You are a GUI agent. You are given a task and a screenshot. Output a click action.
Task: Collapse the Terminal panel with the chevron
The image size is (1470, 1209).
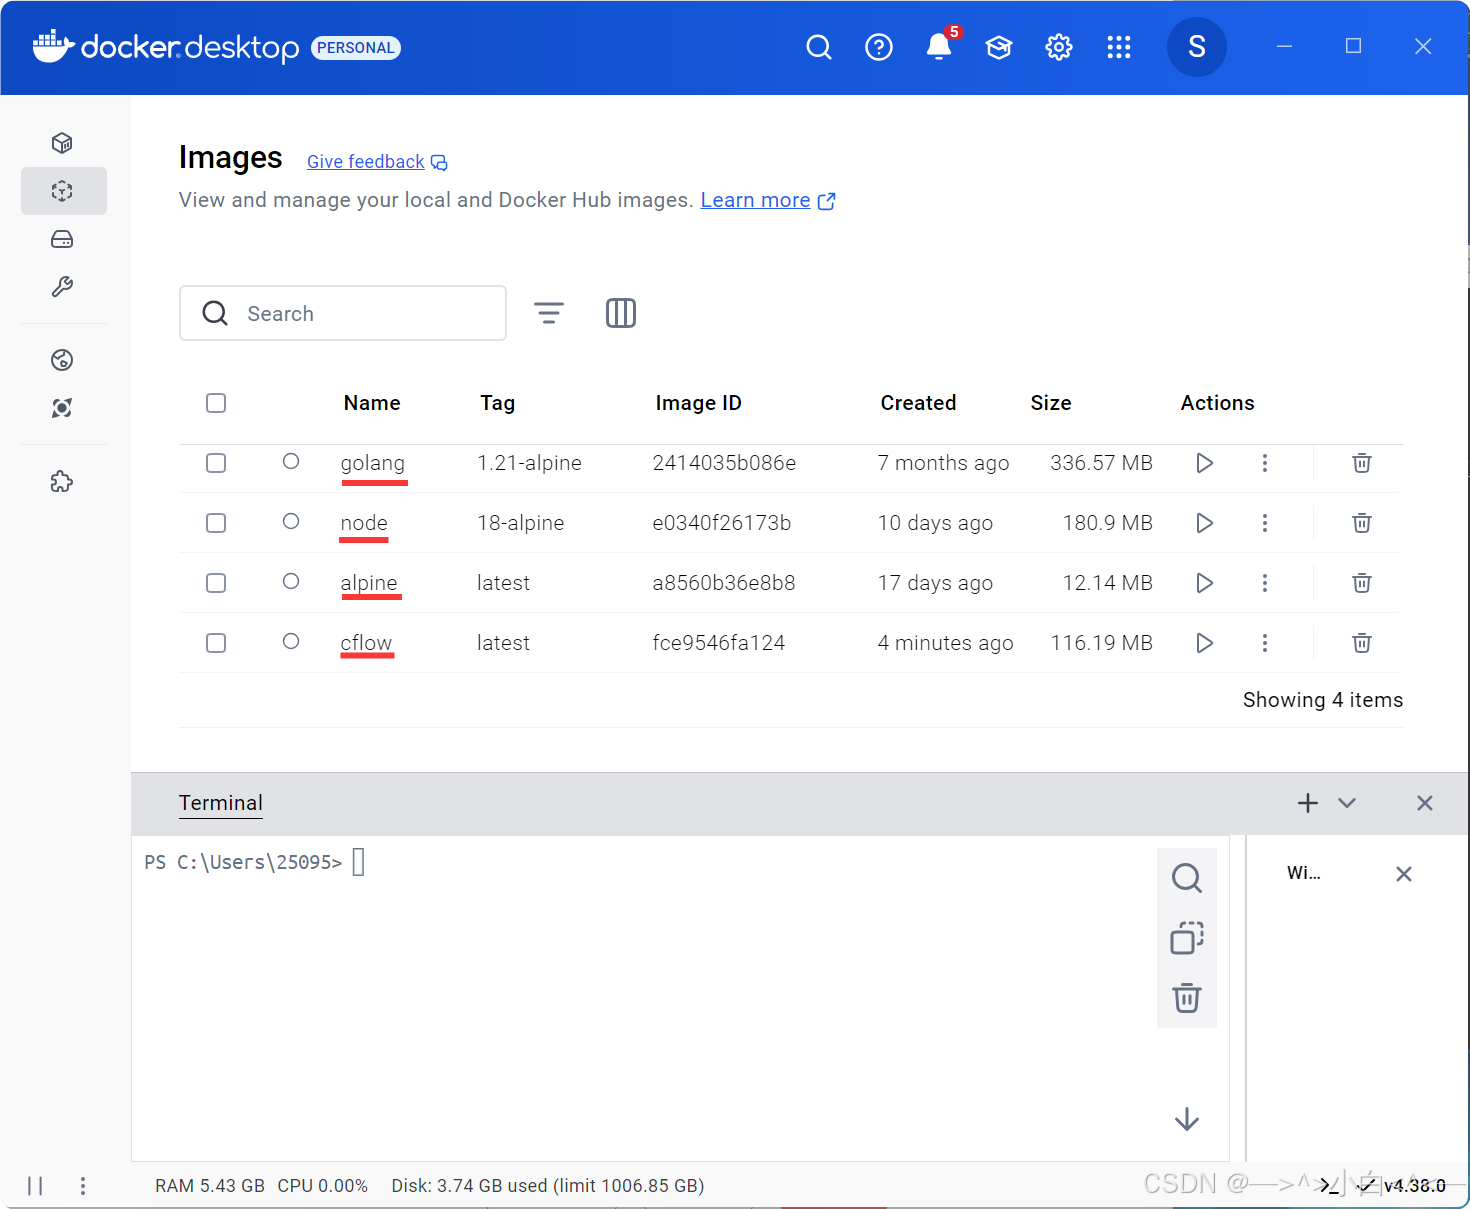click(1347, 803)
